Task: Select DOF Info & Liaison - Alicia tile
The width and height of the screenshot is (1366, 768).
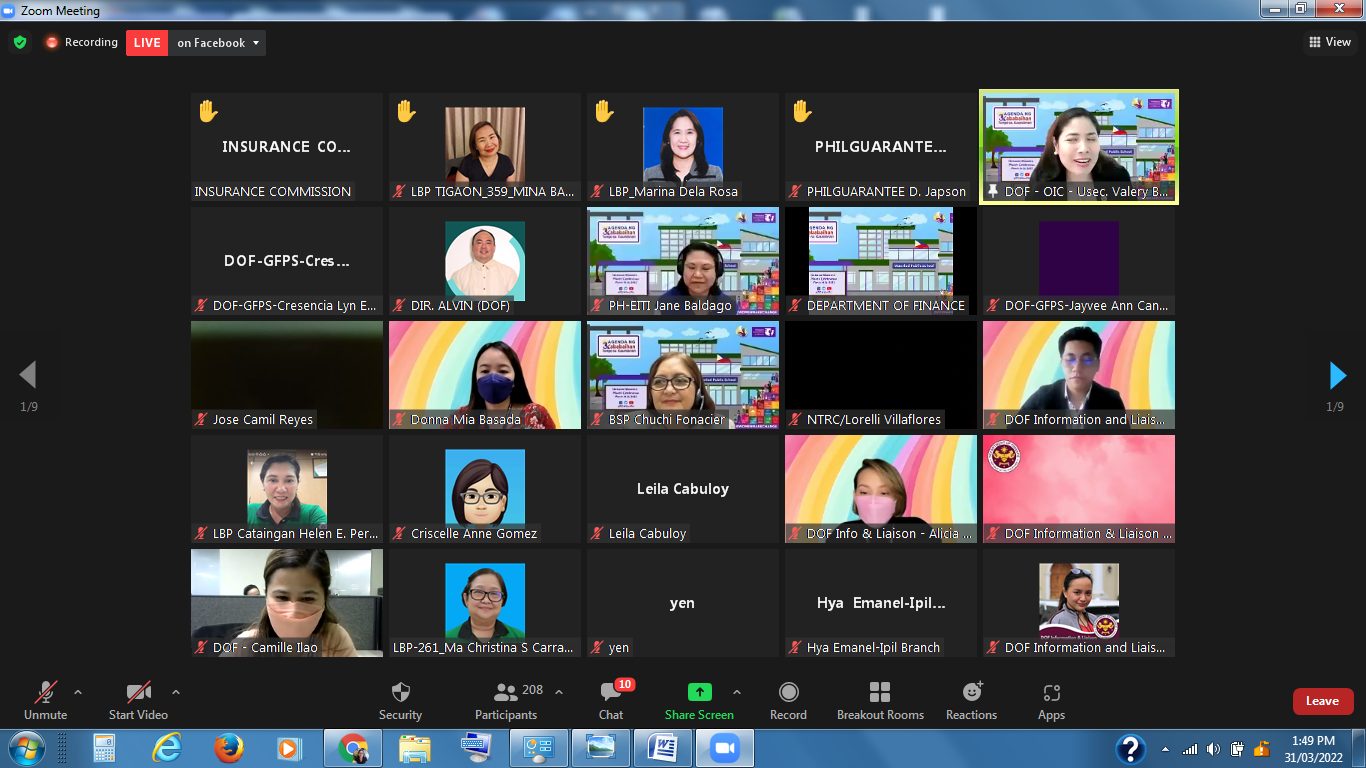Action: tap(881, 489)
